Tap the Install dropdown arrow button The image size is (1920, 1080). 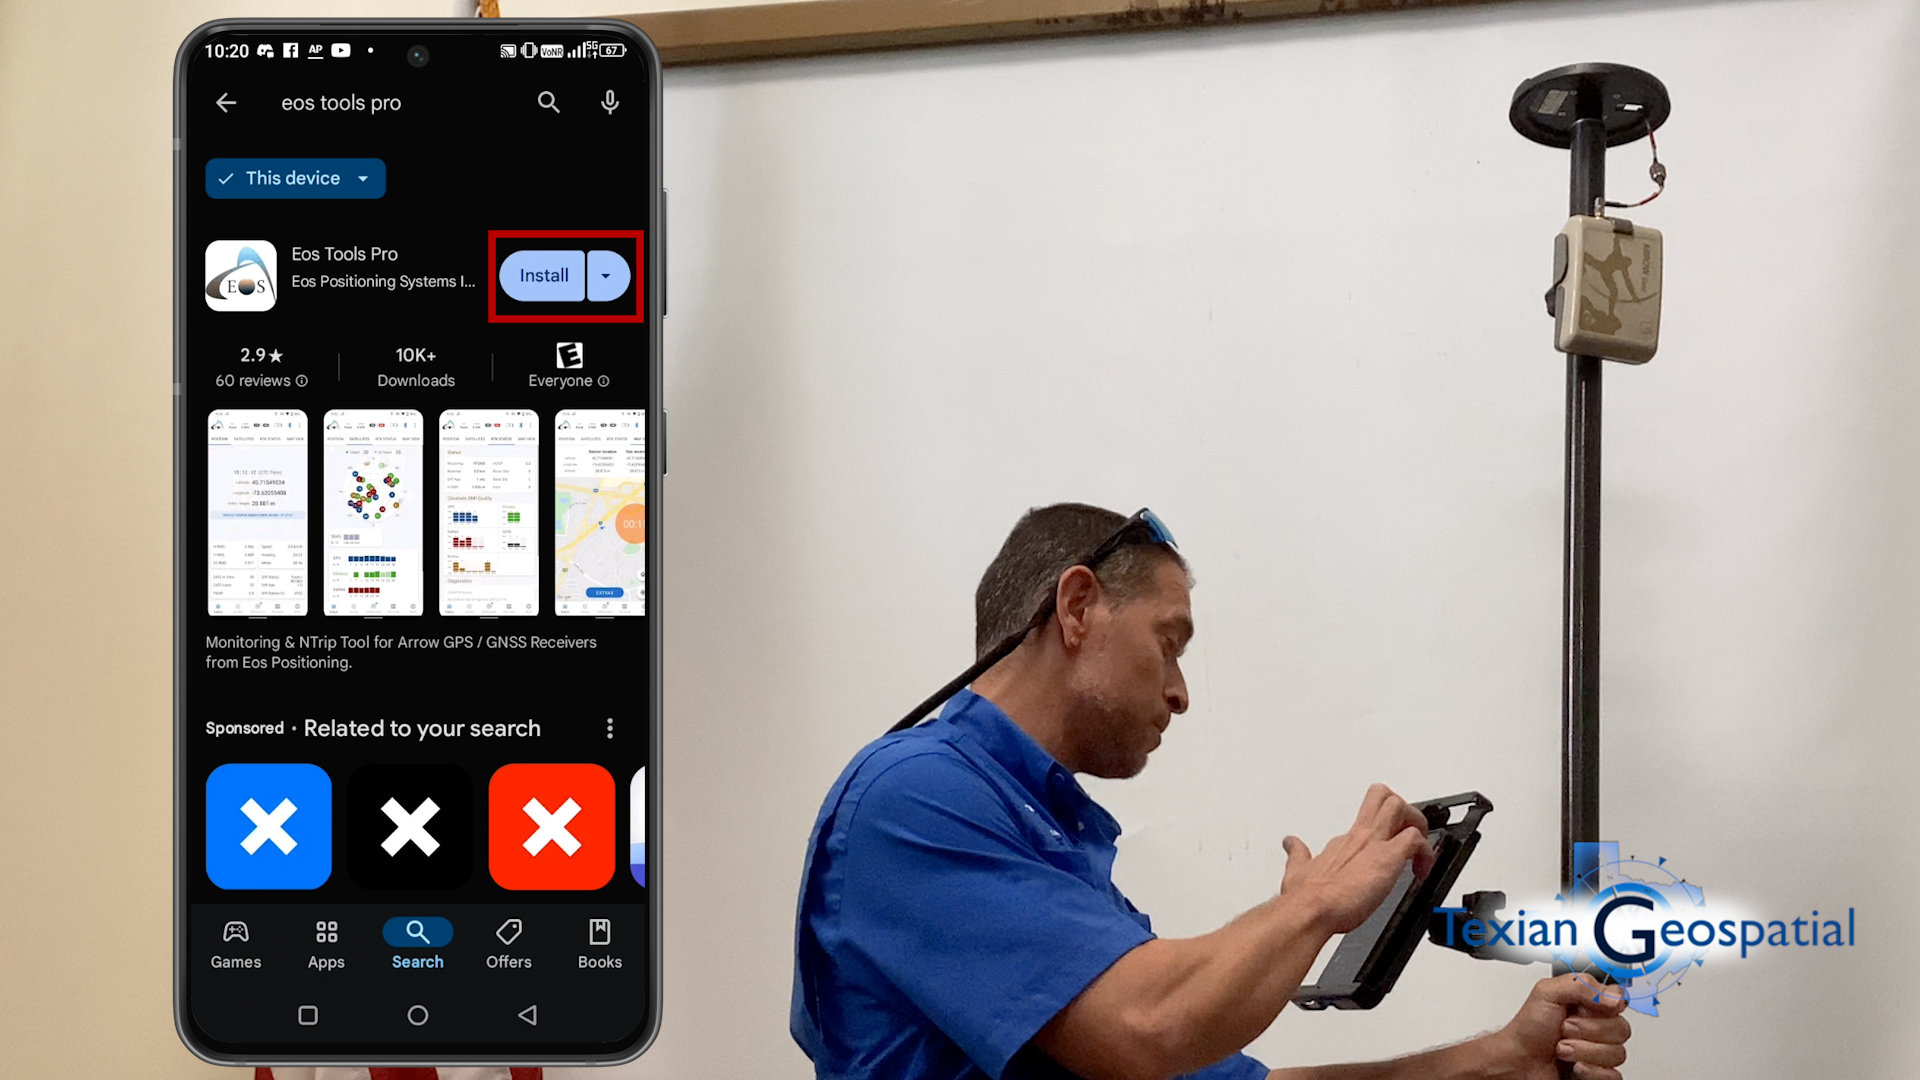[607, 276]
